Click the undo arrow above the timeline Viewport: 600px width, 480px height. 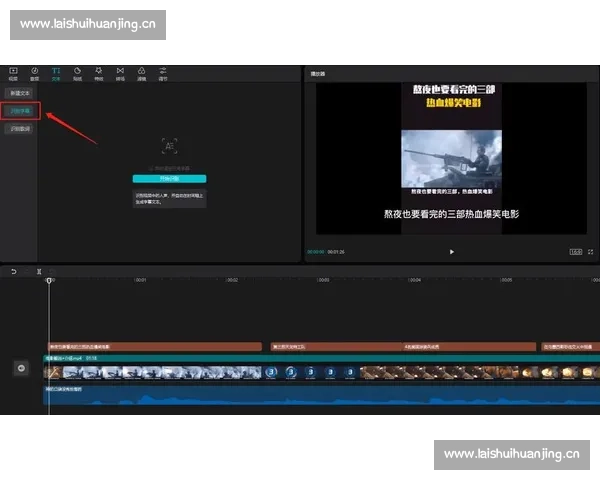coord(13,271)
